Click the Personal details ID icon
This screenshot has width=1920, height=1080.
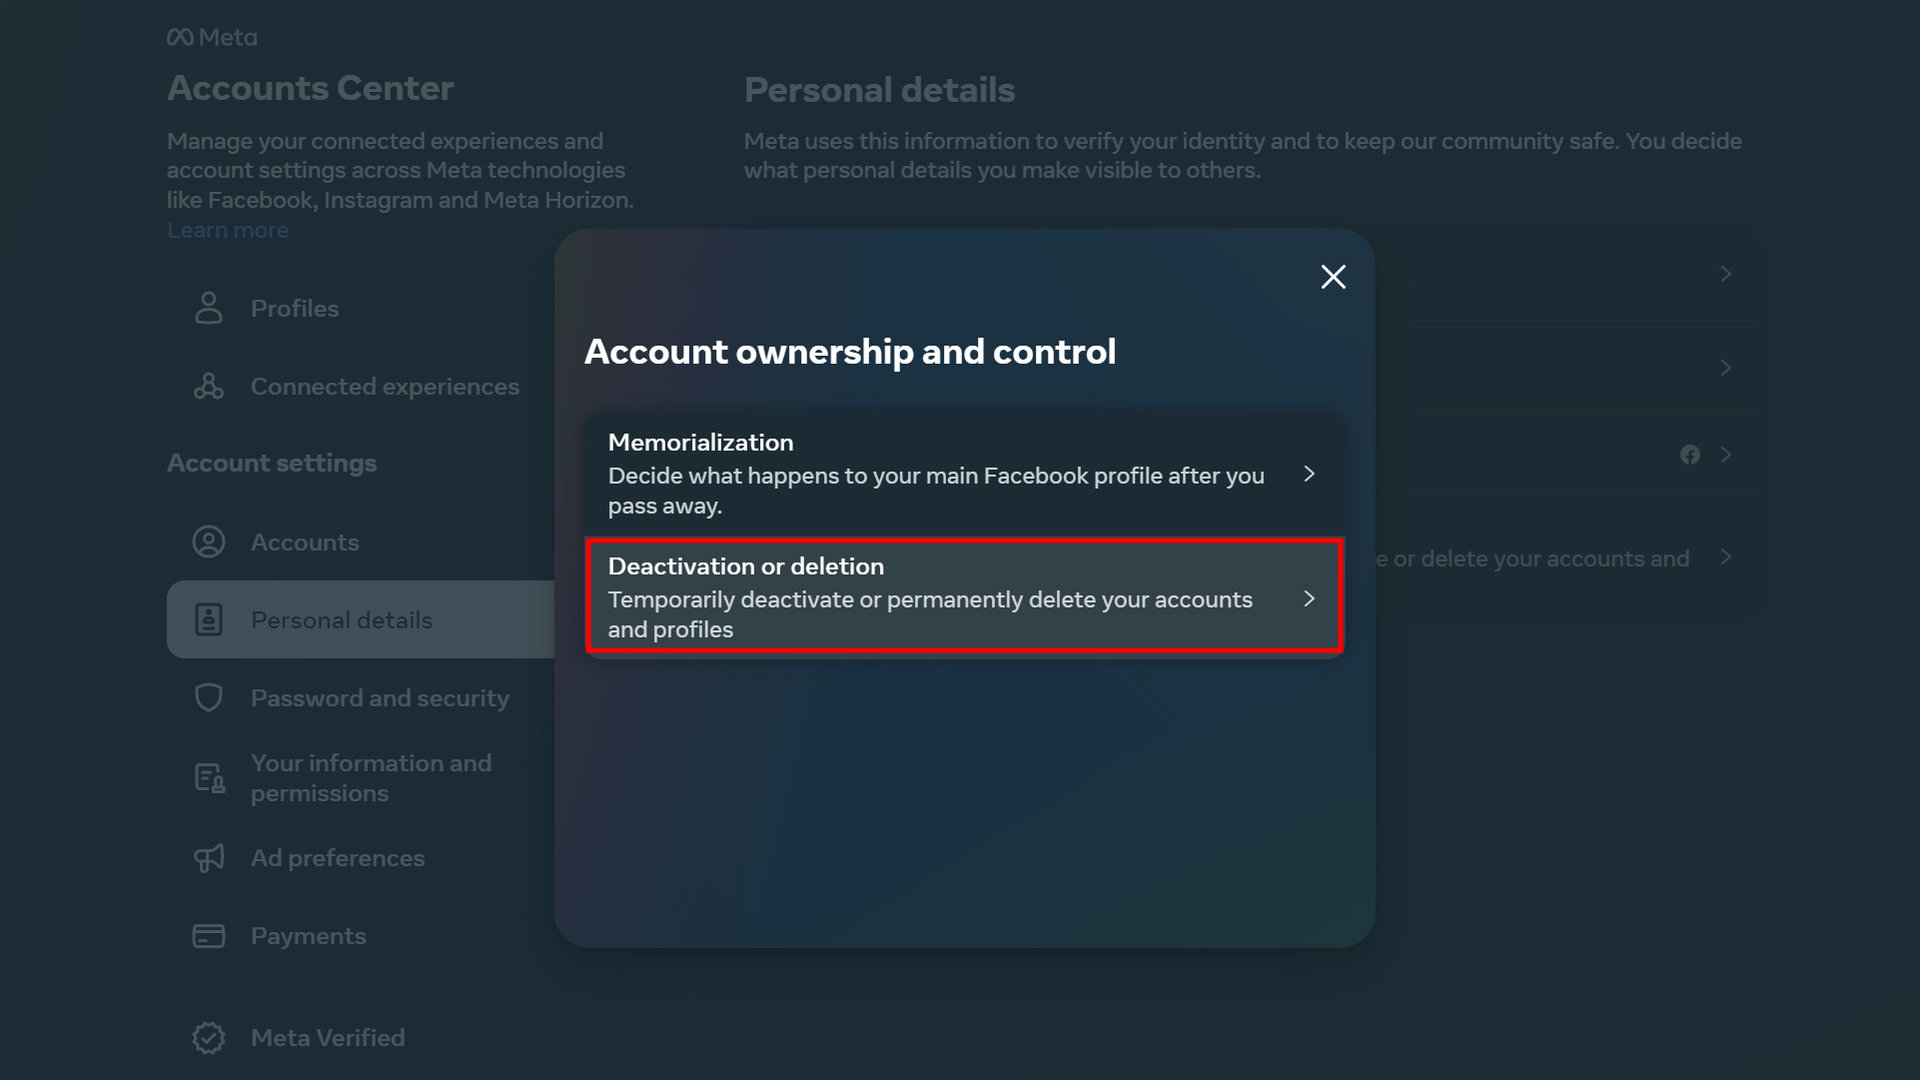pyautogui.click(x=208, y=620)
